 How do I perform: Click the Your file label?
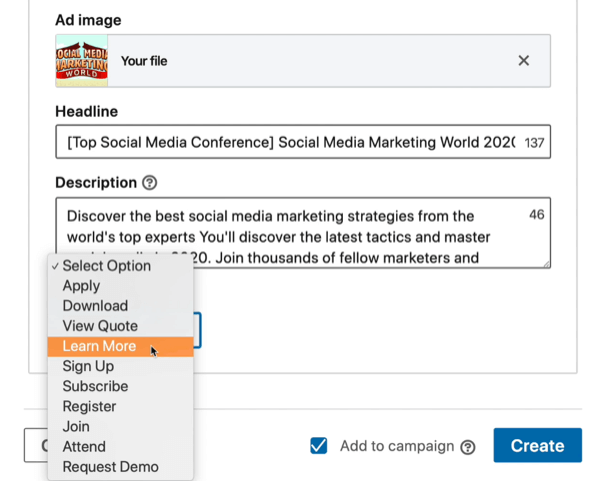tap(144, 61)
